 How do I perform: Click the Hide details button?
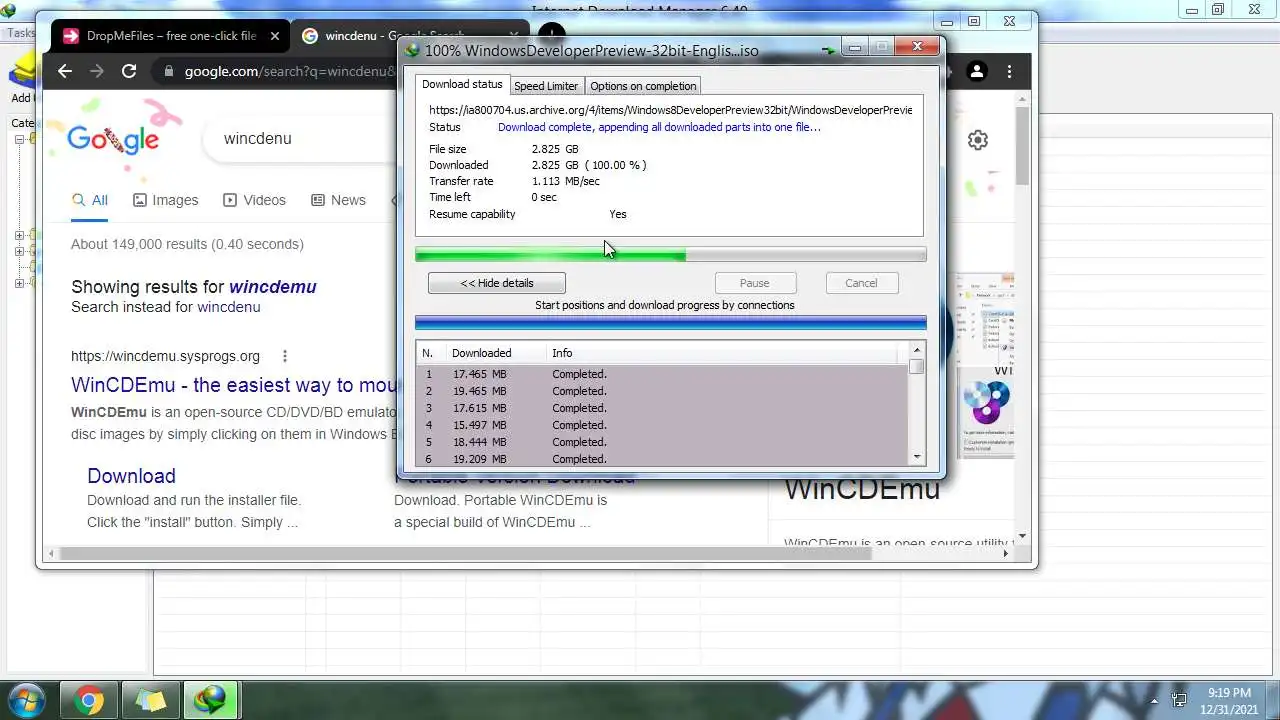[497, 283]
